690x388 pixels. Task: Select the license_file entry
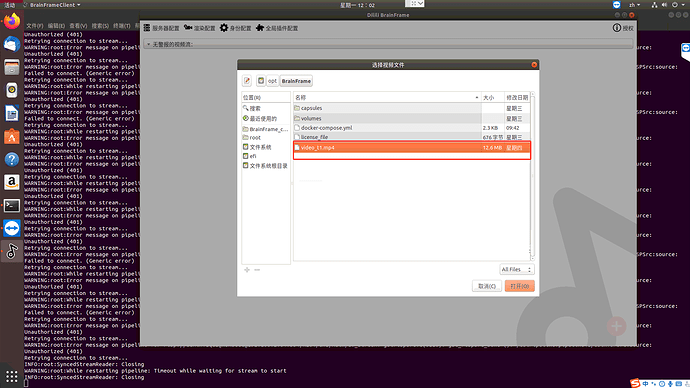tap(411, 137)
